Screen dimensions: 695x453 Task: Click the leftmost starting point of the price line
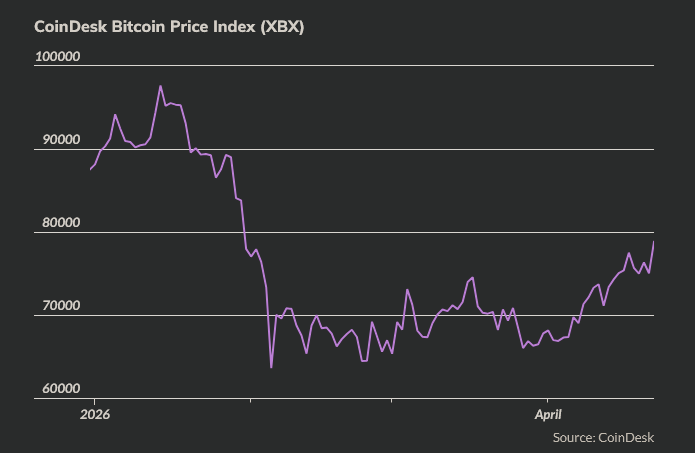click(90, 169)
